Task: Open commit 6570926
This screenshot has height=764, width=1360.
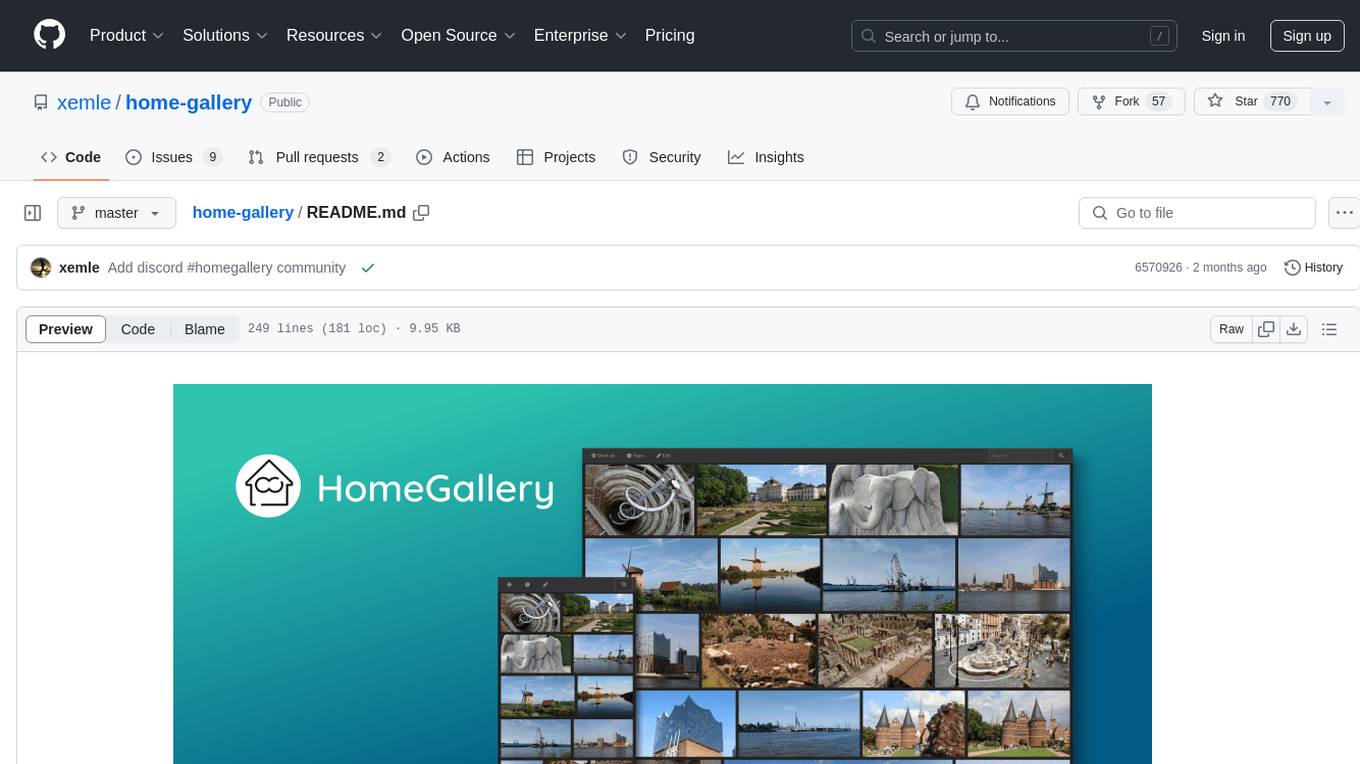Action: 1158,268
